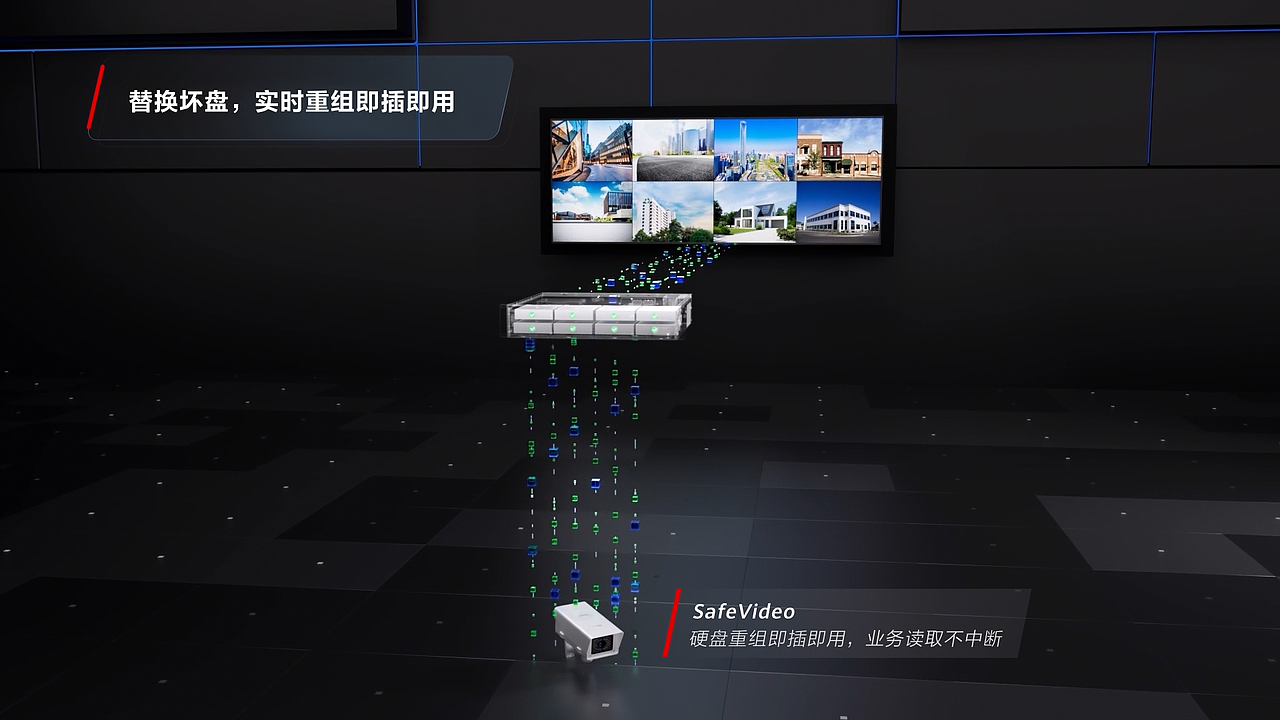Toggle the first bottom-row disk health indicator
This screenshot has width=1280, height=720.
click(x=532, y=328)
